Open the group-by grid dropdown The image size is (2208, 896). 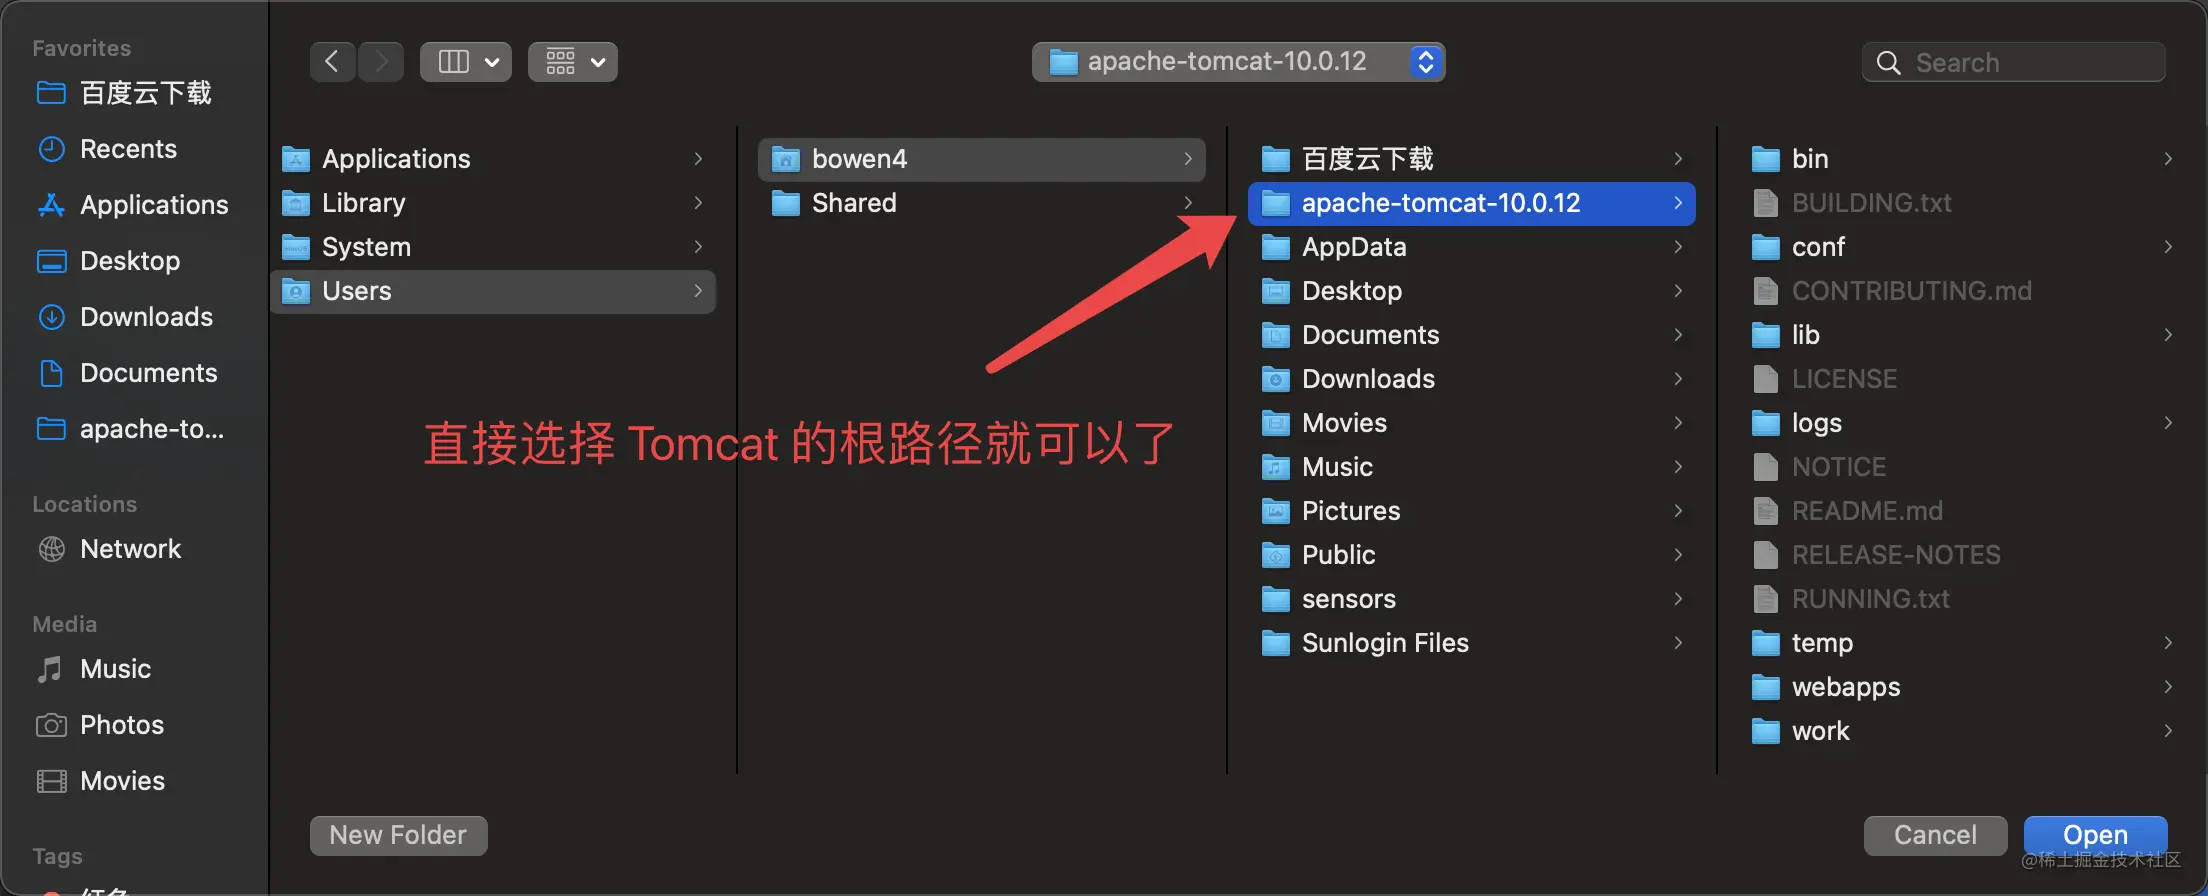click(573, 62)
